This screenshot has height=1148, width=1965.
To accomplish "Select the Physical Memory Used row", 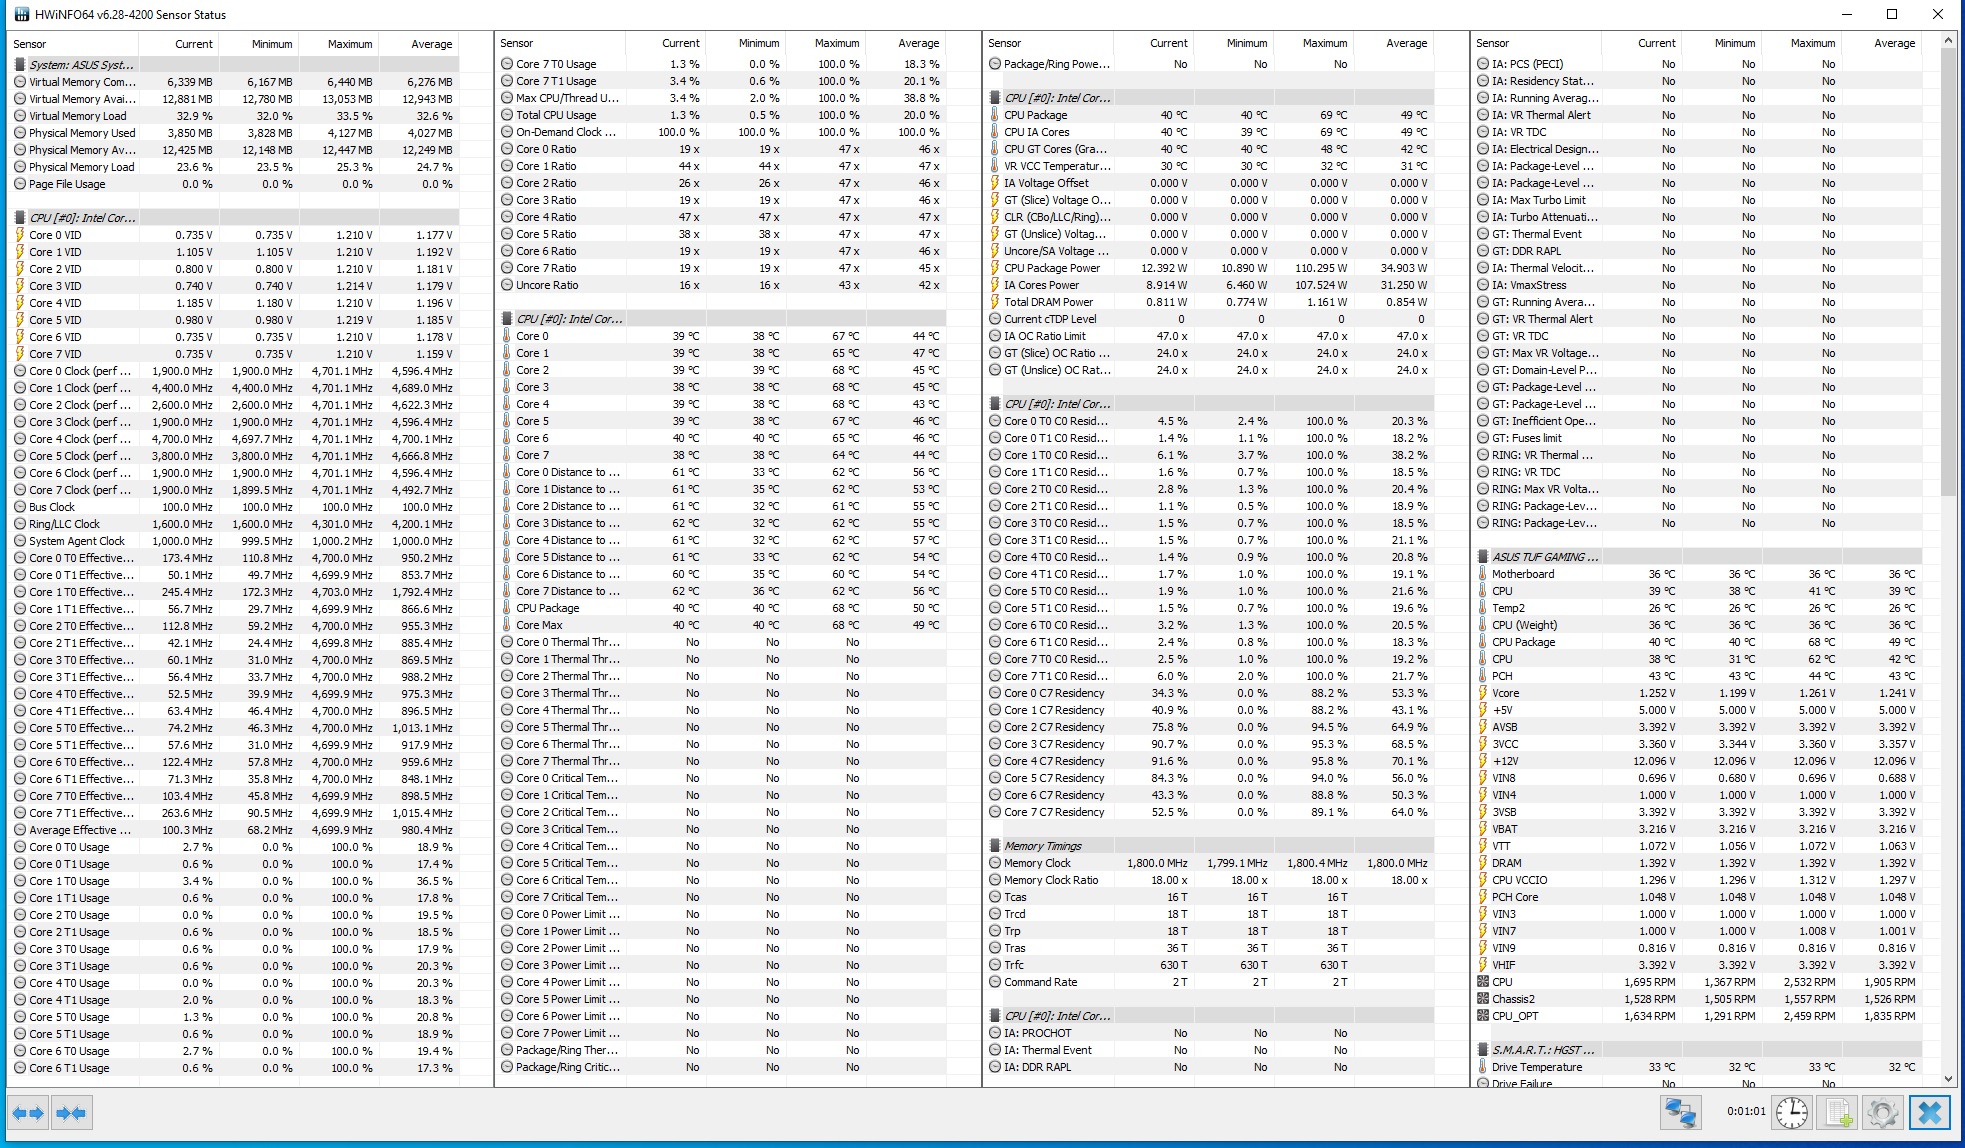I will pyautogui.click(x=235, y=133).
